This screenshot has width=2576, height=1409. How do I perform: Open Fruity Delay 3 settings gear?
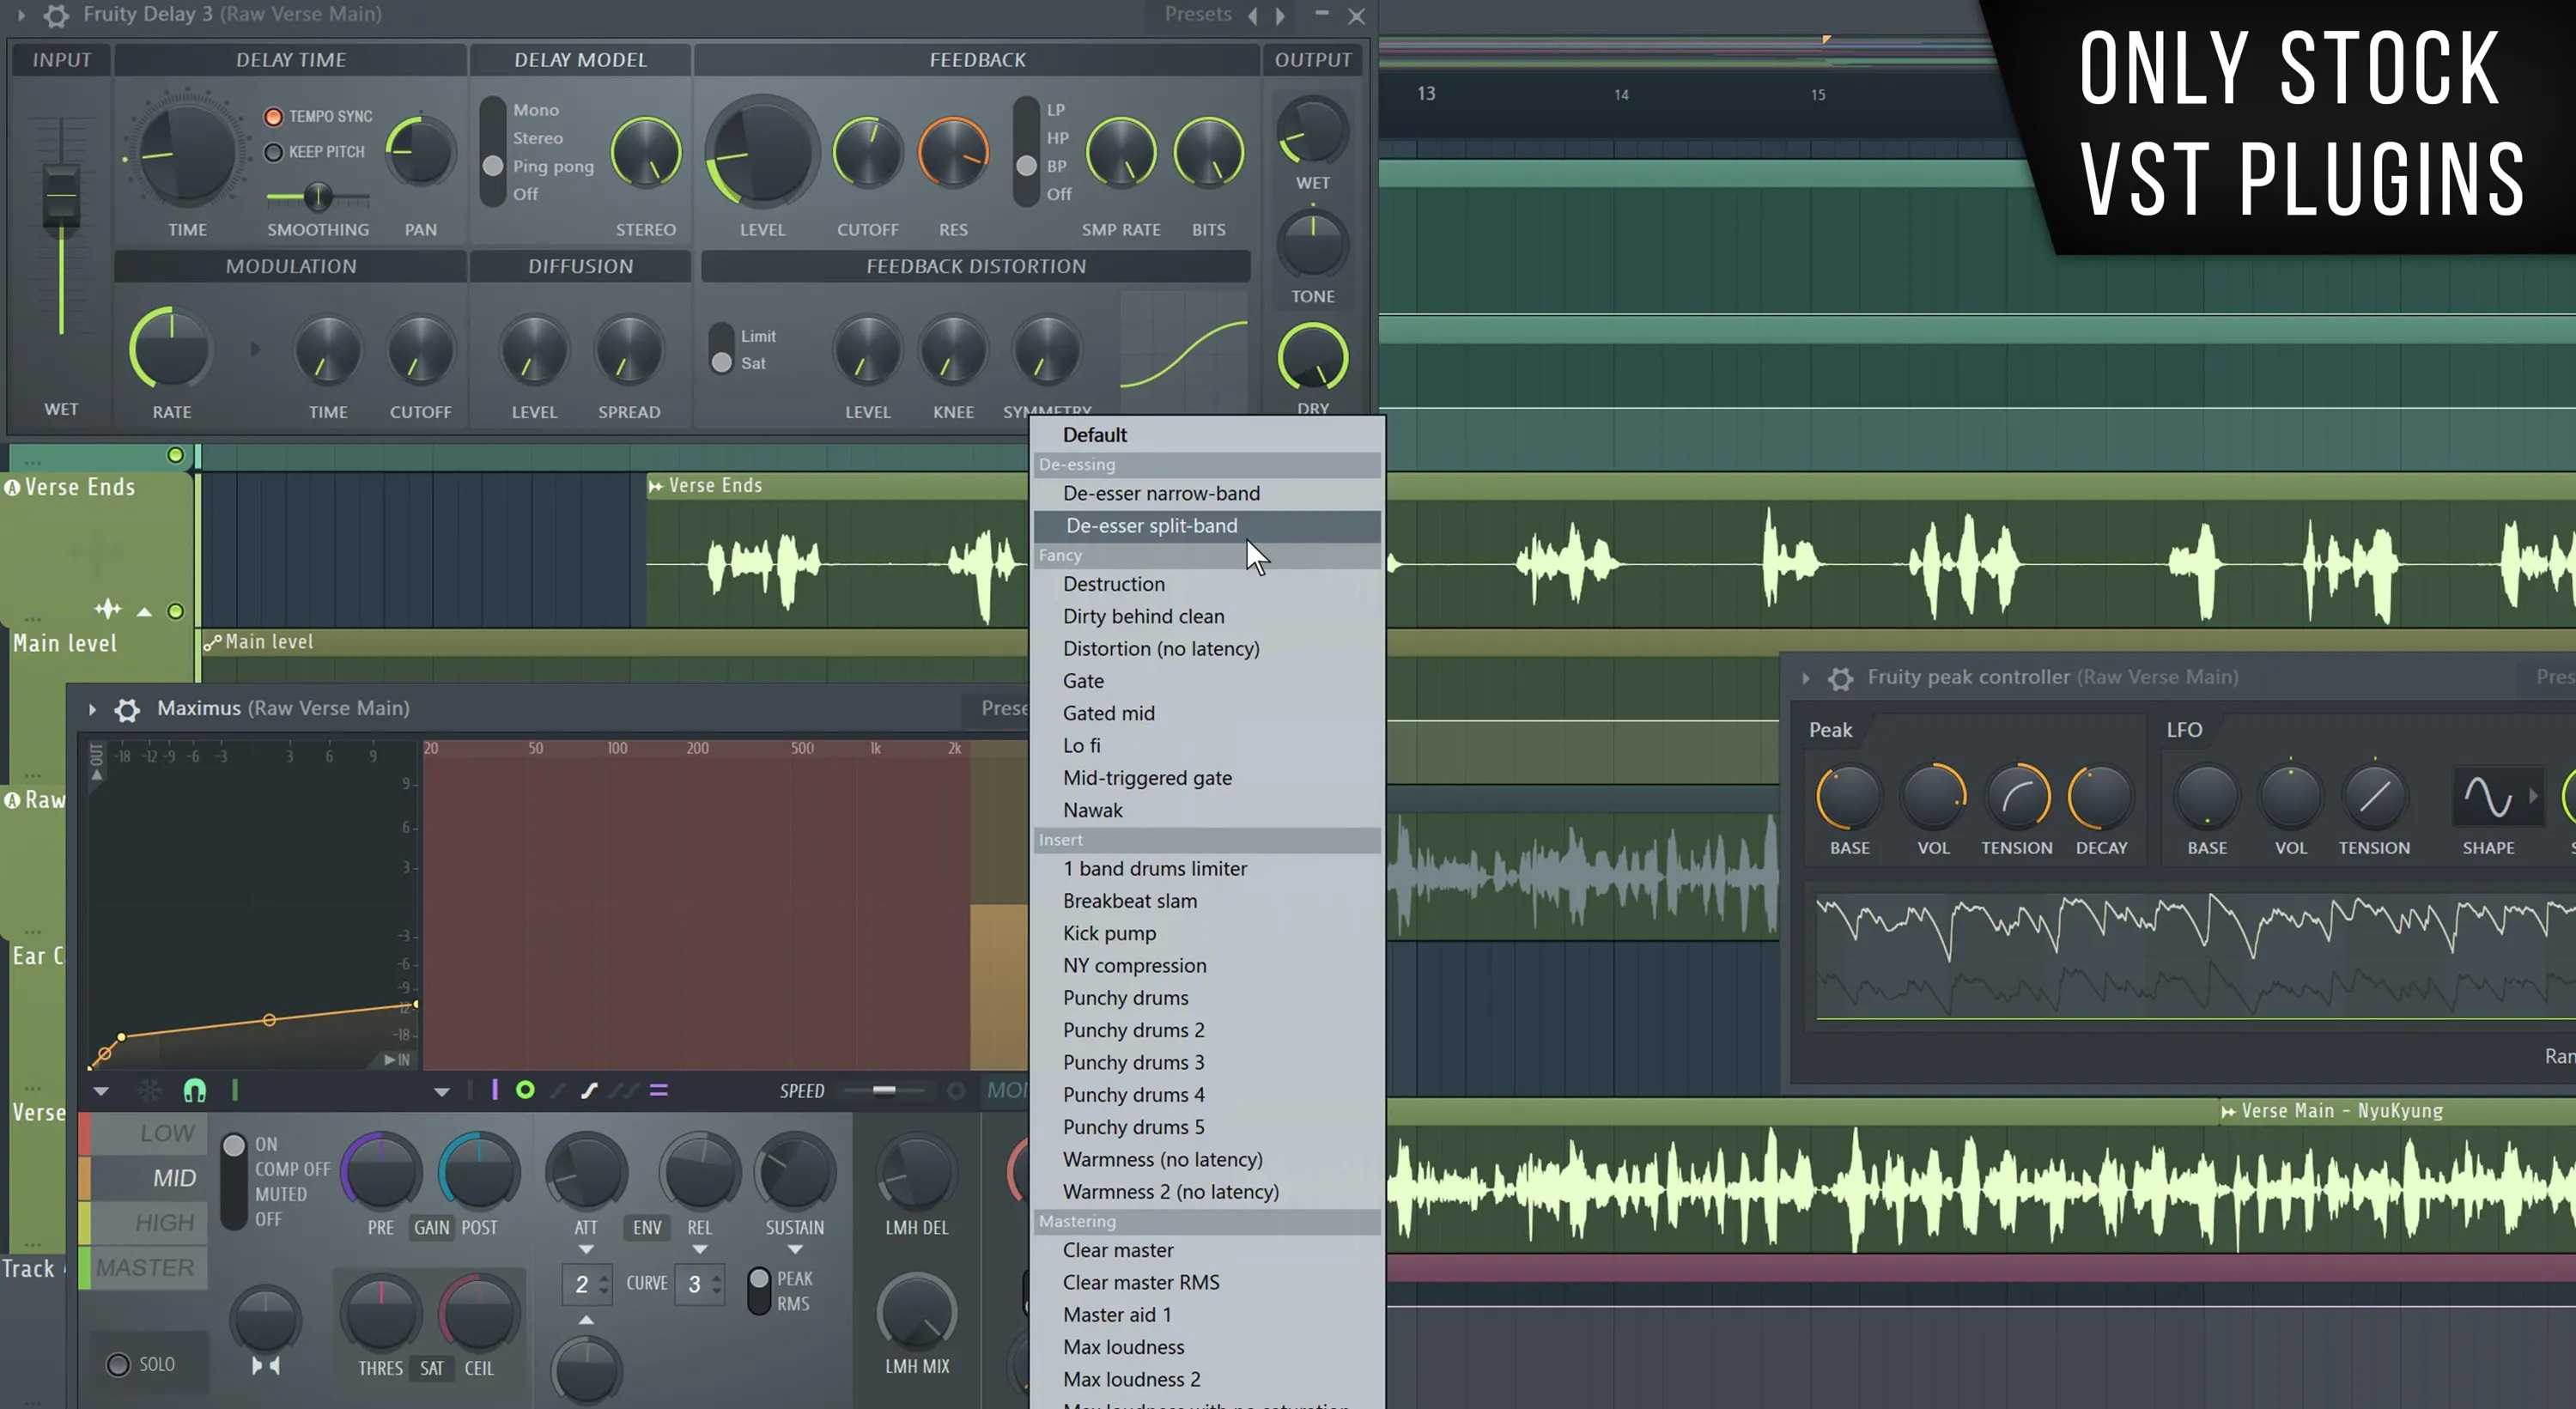(57, 15)
